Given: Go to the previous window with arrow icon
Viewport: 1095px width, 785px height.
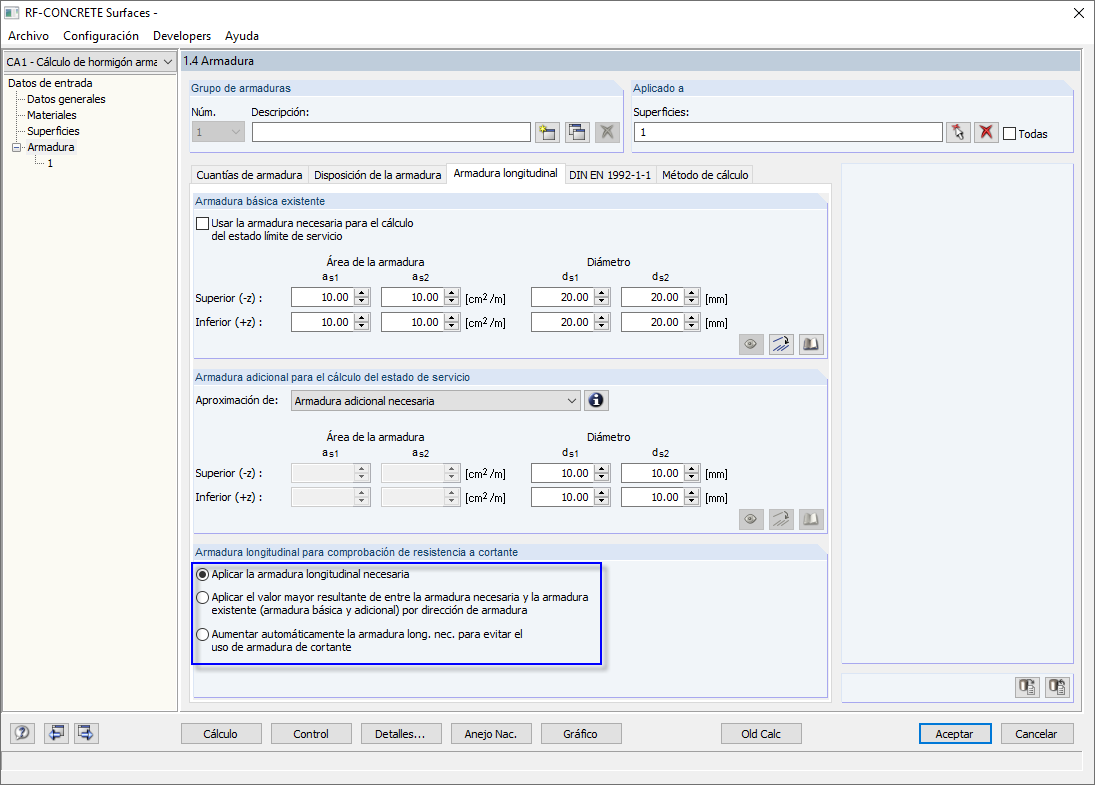Looking at the screenshot, I should coord(56,733).
